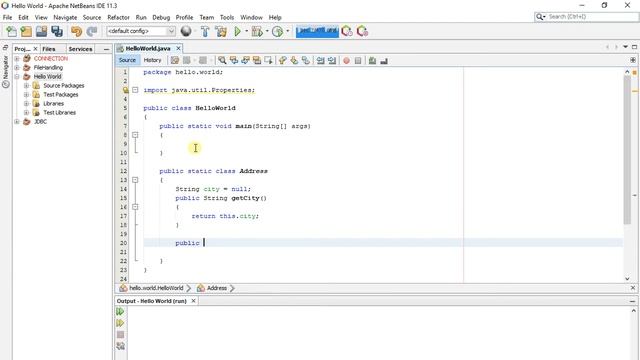The height and width of the screenshot is (360, 640).
Task: Toggle Rectangular Selection icon
Action: tap(268, 60)
